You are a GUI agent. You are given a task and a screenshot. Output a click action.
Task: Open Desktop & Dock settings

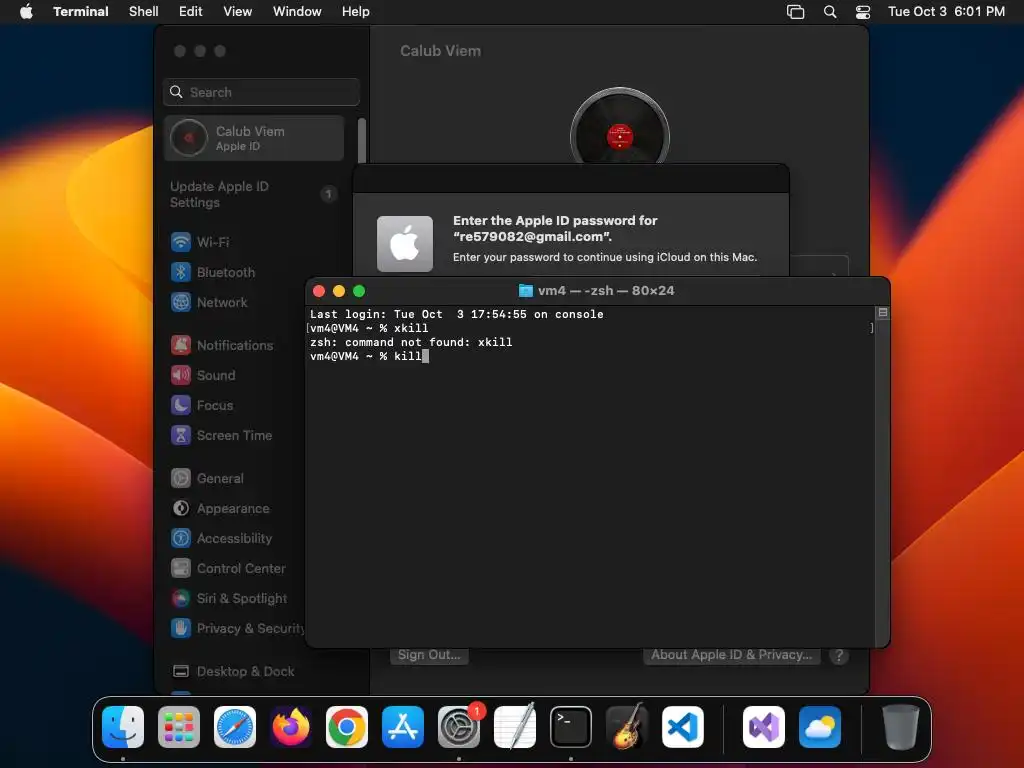tap(232, 672)
